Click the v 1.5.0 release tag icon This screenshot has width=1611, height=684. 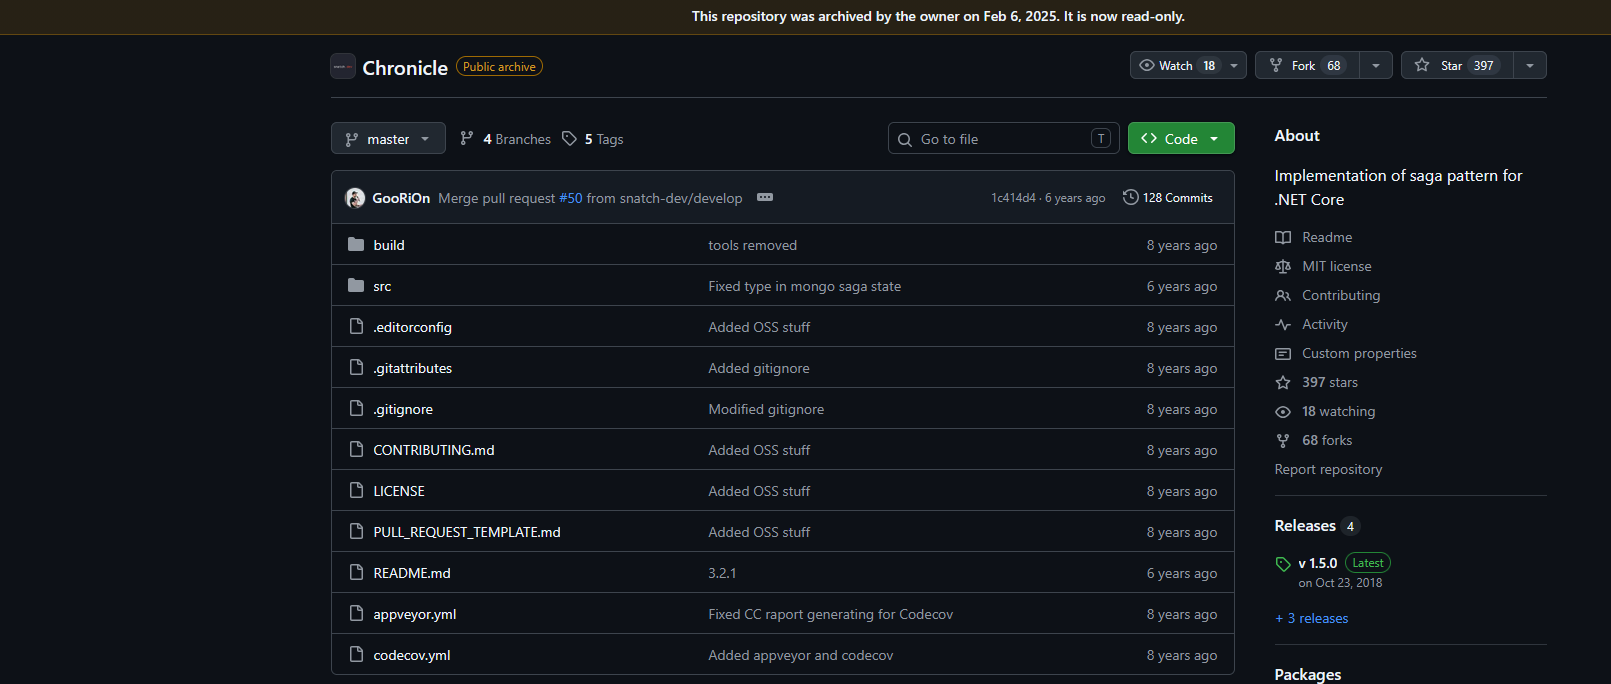1283,564
